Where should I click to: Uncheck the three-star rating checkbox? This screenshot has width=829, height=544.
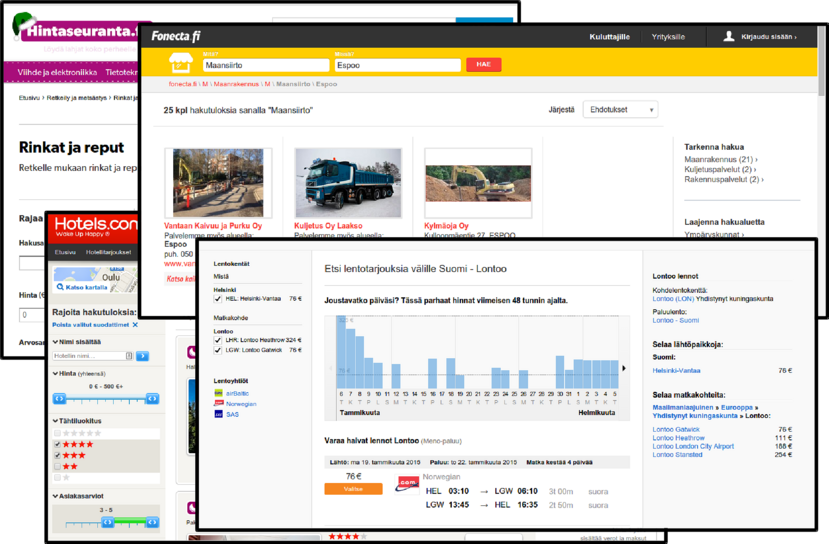click(57, 455)
